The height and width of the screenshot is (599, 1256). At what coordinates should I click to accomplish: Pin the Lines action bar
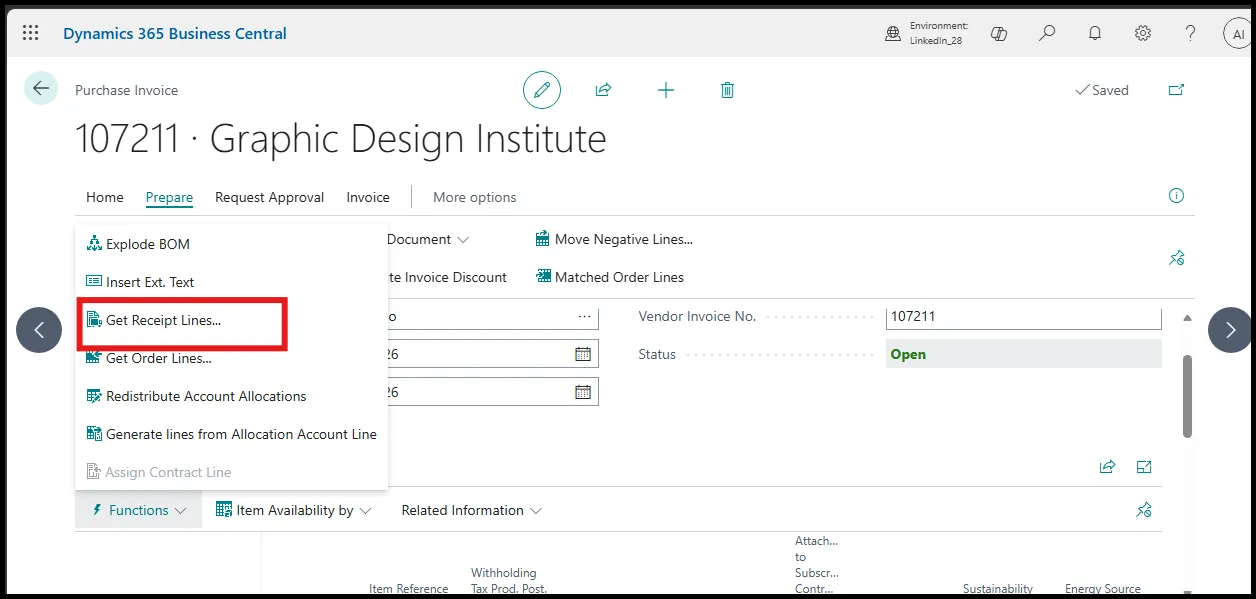coord(1144,510)
